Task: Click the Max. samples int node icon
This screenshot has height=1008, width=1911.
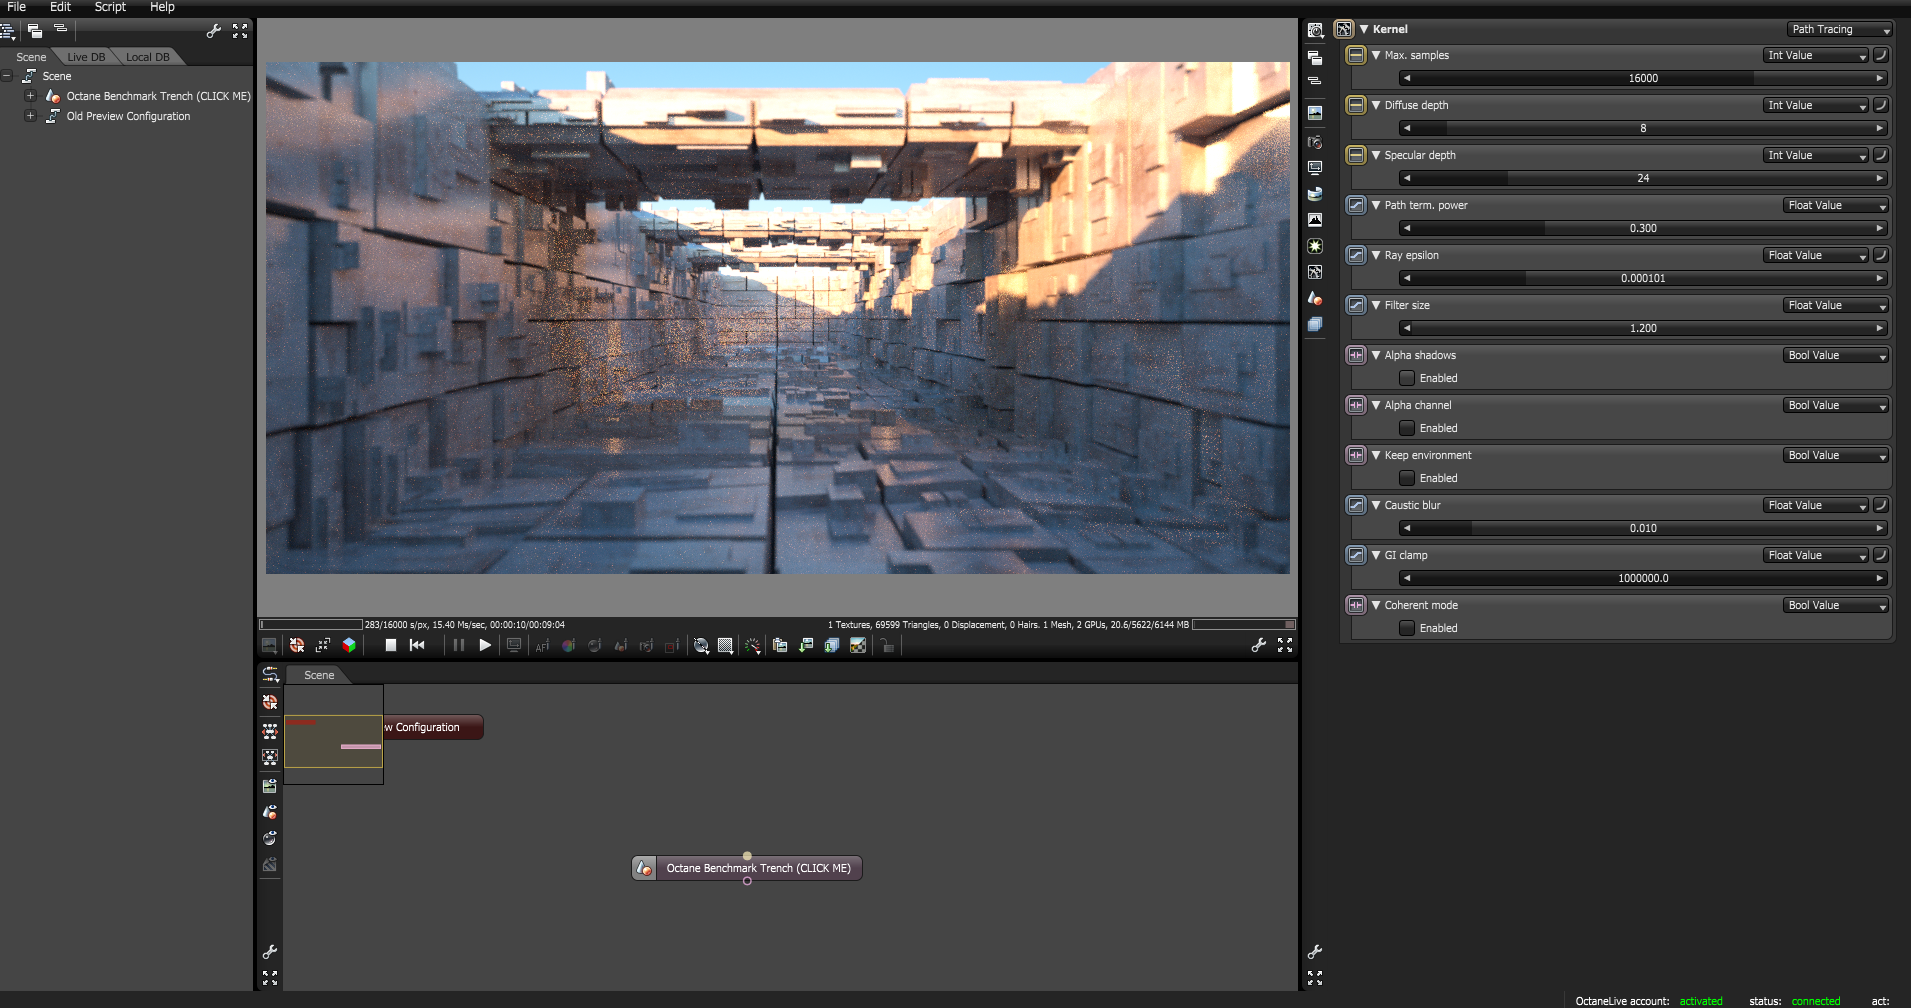Action: [1356, 55]
